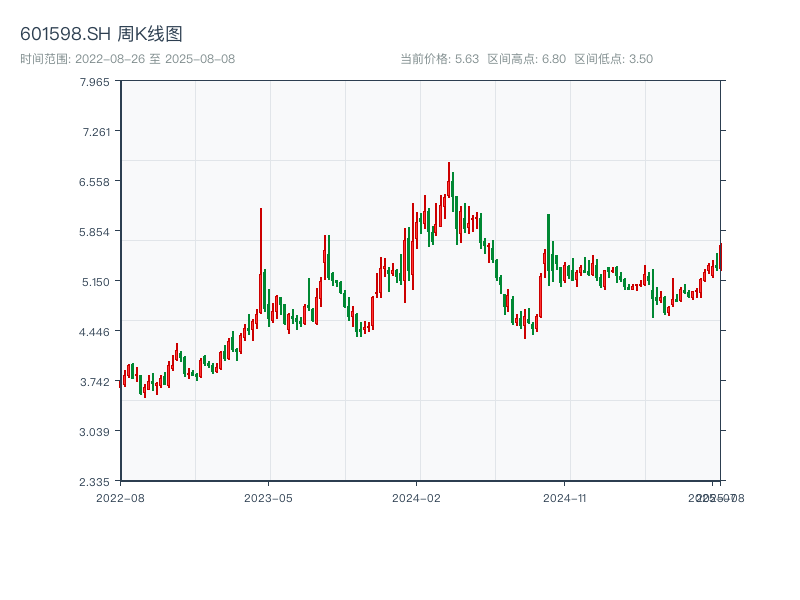
Task: Click the overlapping 2025-07 rightmost date label
Action: click(x=712, y=497)
